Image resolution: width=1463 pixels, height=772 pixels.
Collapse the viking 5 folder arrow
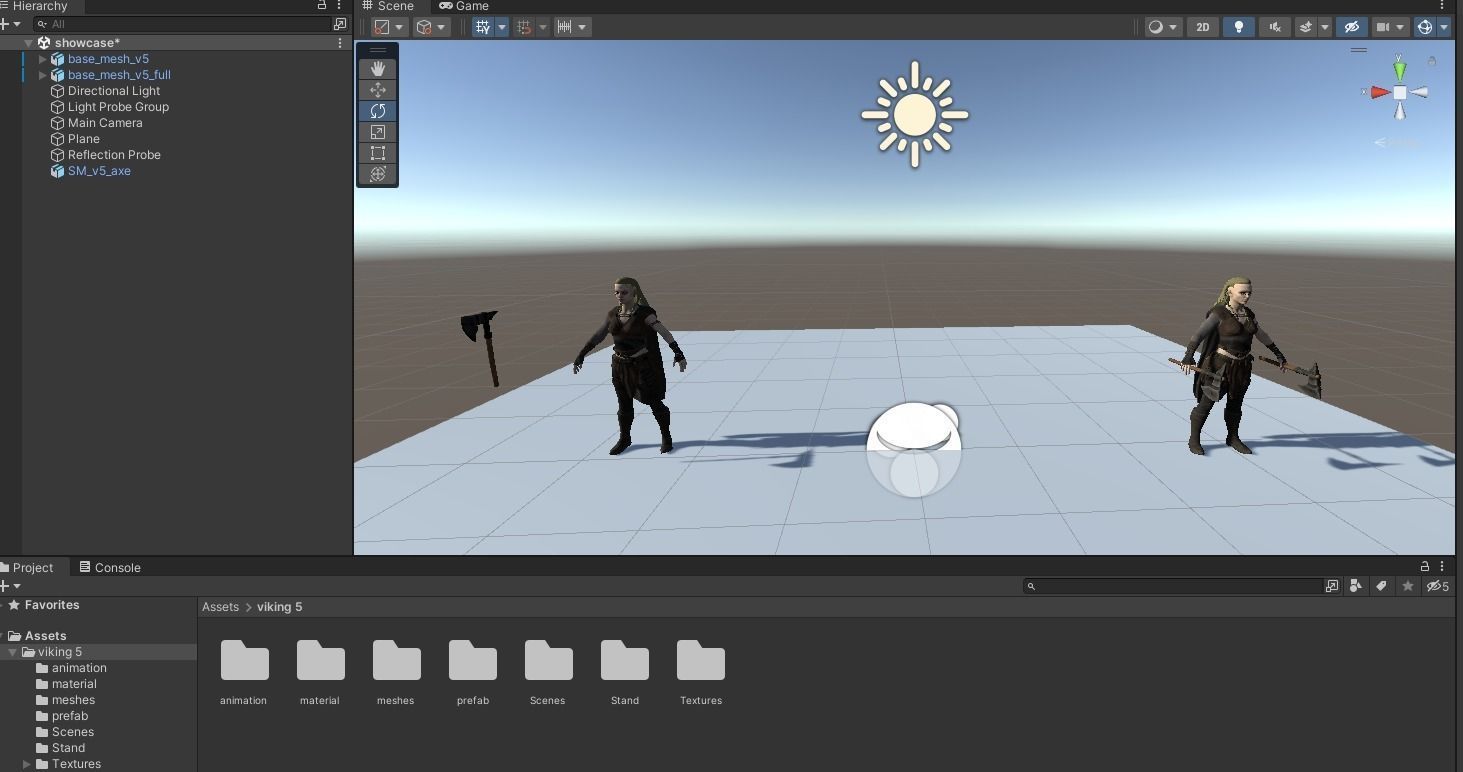(x=12, y=652)
